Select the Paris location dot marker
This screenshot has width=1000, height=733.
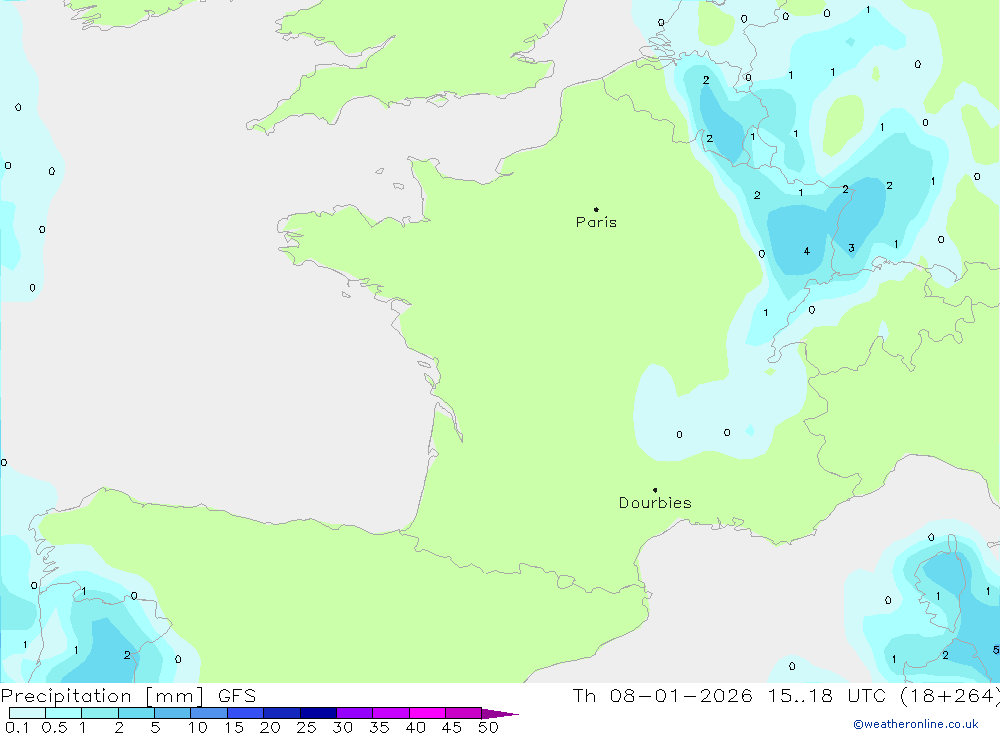pos(596,209)
